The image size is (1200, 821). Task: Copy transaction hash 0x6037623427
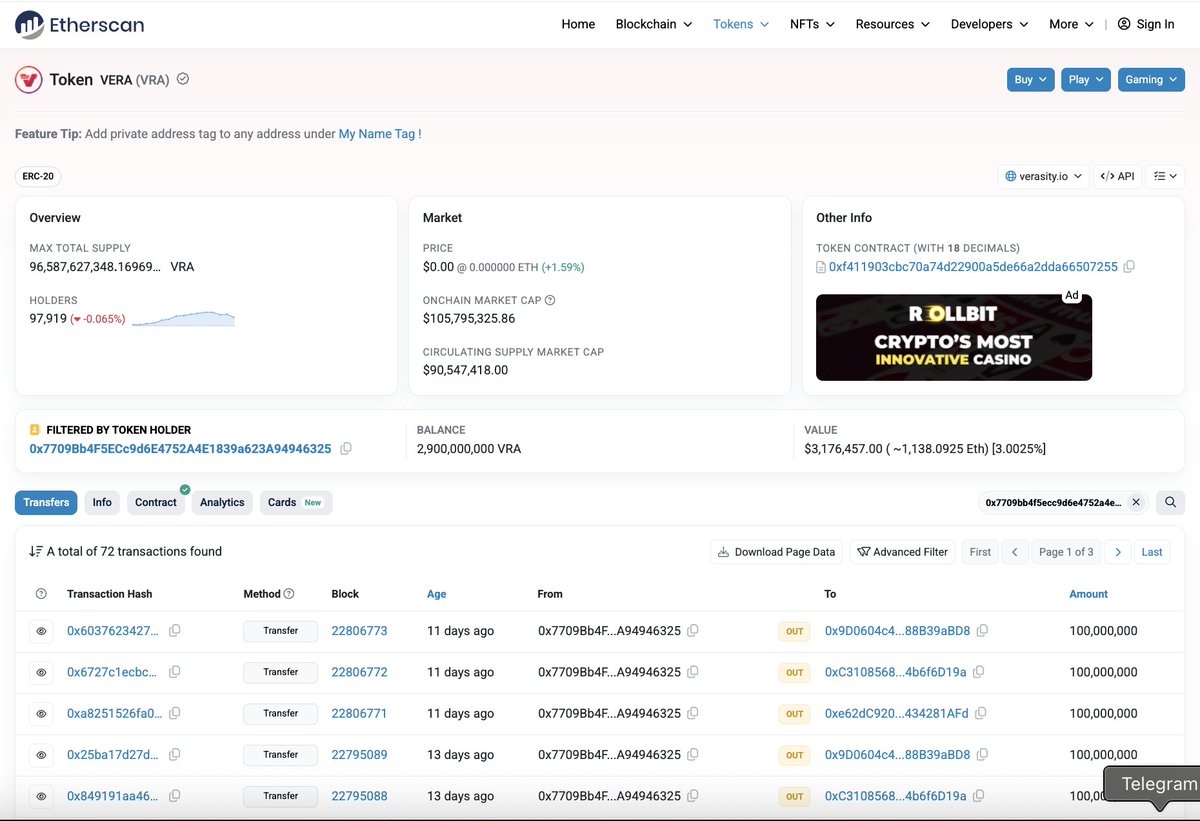(x=175, y=631)
